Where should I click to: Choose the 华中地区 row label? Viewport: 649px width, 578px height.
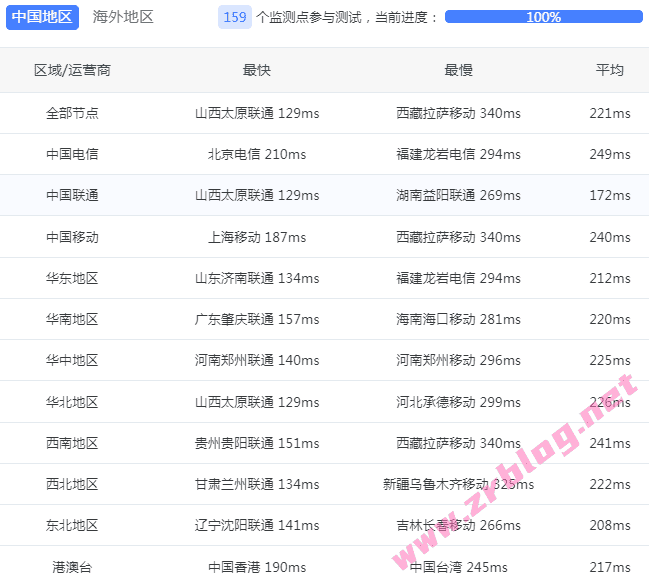72,360
